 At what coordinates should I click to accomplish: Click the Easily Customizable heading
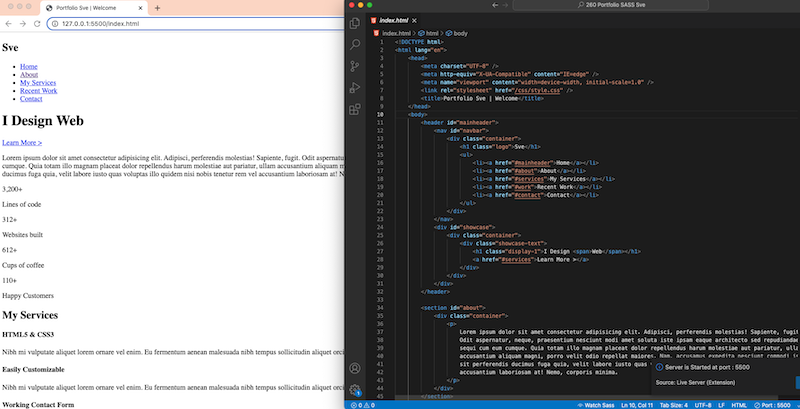35,369
